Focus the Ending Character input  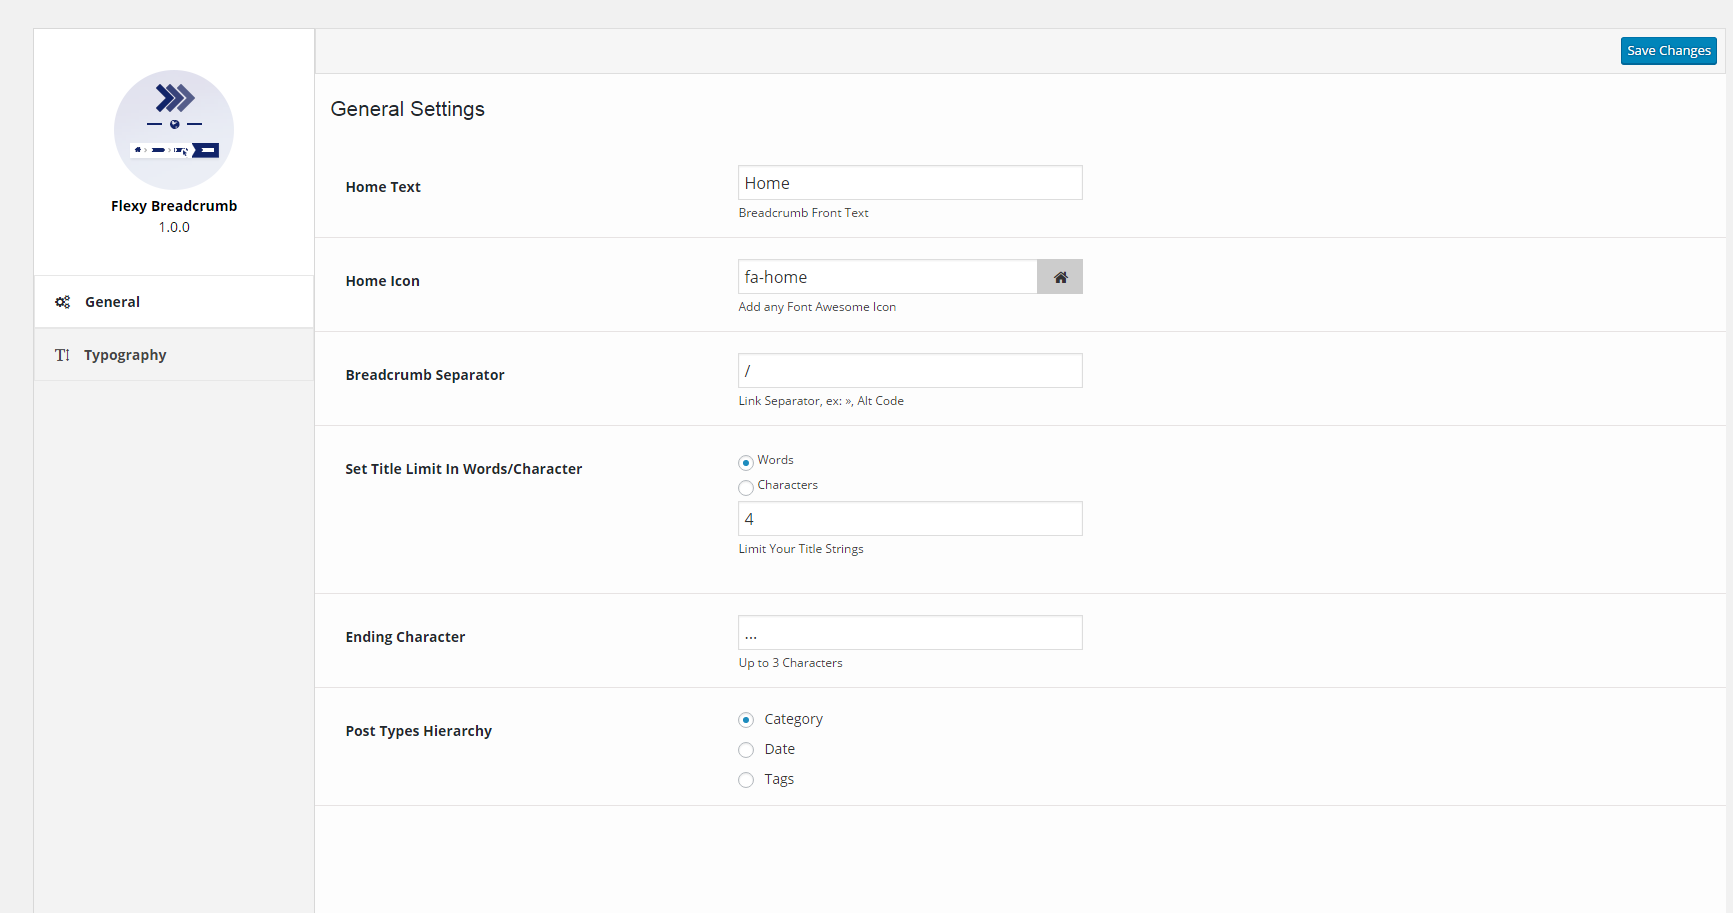[910, 633]
